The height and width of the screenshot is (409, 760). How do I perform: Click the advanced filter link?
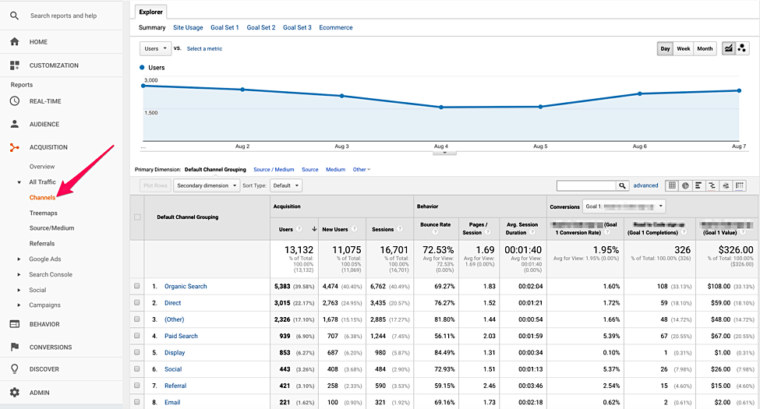pos(646,186)
